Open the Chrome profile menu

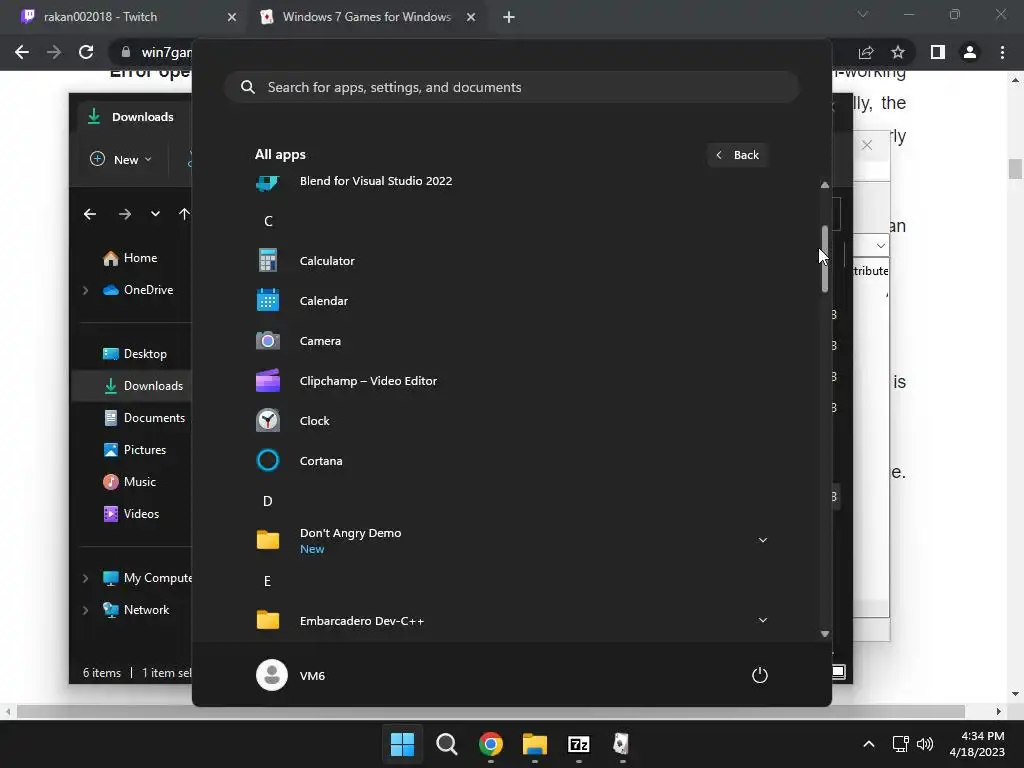point(970,52)
